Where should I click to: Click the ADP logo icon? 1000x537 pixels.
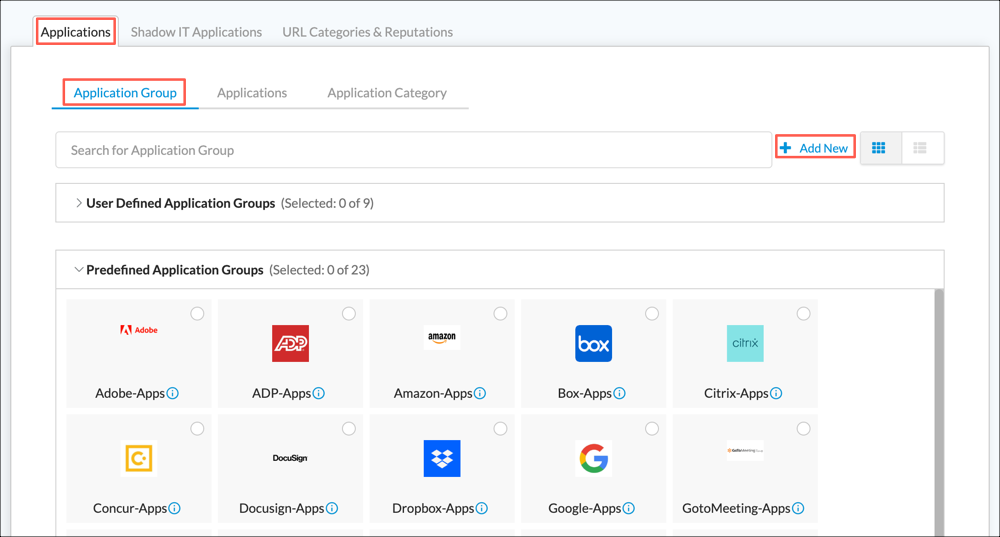click(x=290, y=343)
